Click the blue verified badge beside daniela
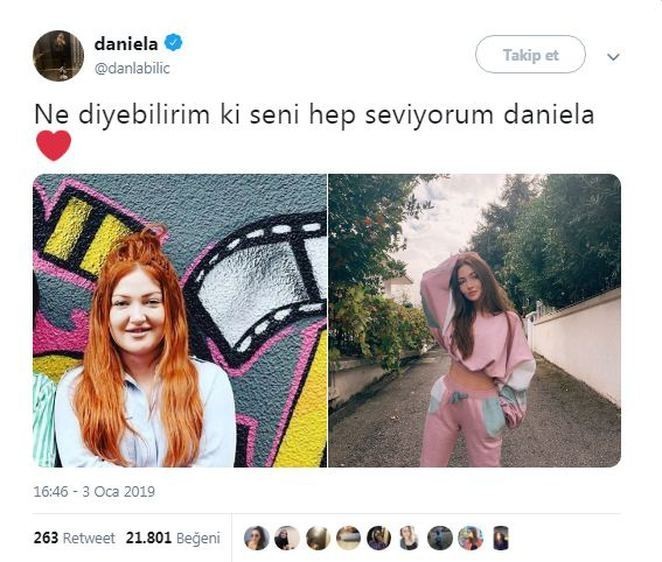The image size is (662, 562). click(173, 43)
